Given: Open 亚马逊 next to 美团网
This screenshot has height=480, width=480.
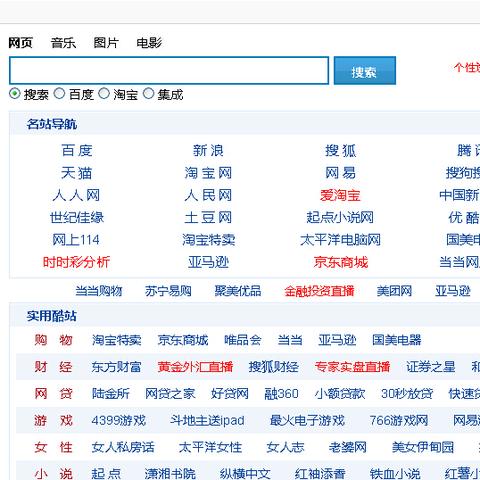Looking at the screenshot, I should click(453, 291).
